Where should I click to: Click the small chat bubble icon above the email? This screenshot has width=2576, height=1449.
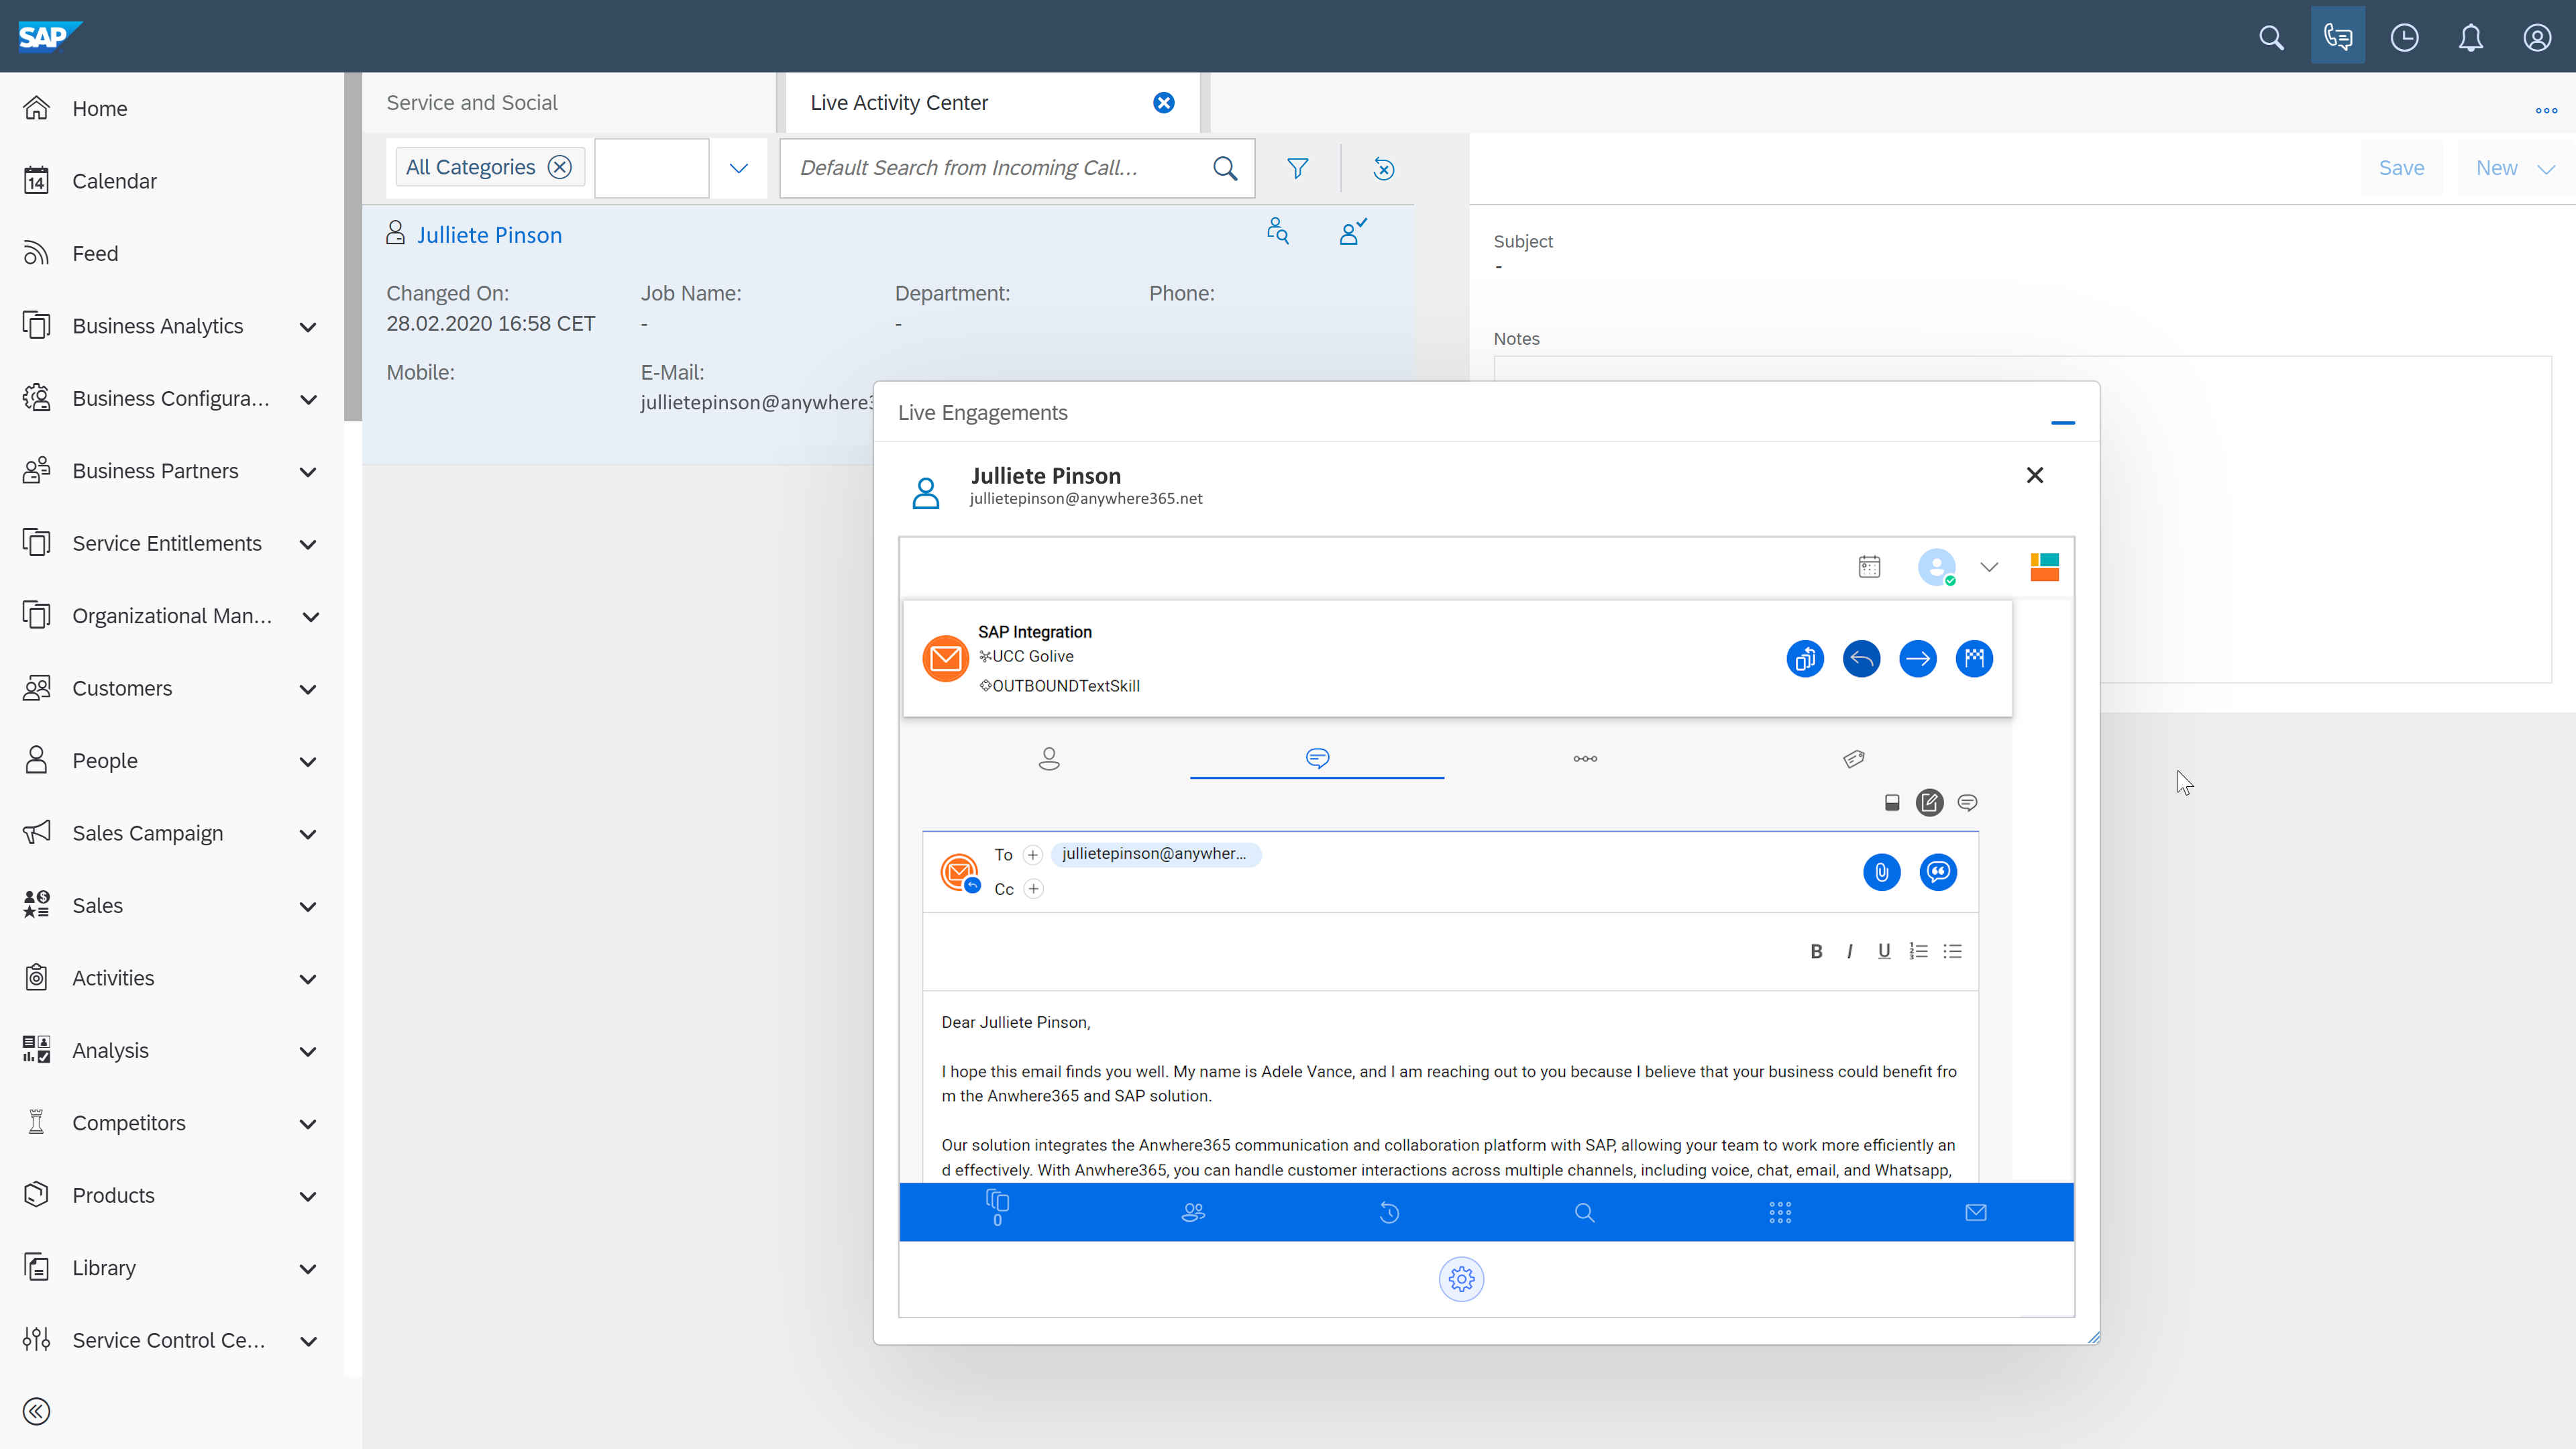click(1967, 802)
